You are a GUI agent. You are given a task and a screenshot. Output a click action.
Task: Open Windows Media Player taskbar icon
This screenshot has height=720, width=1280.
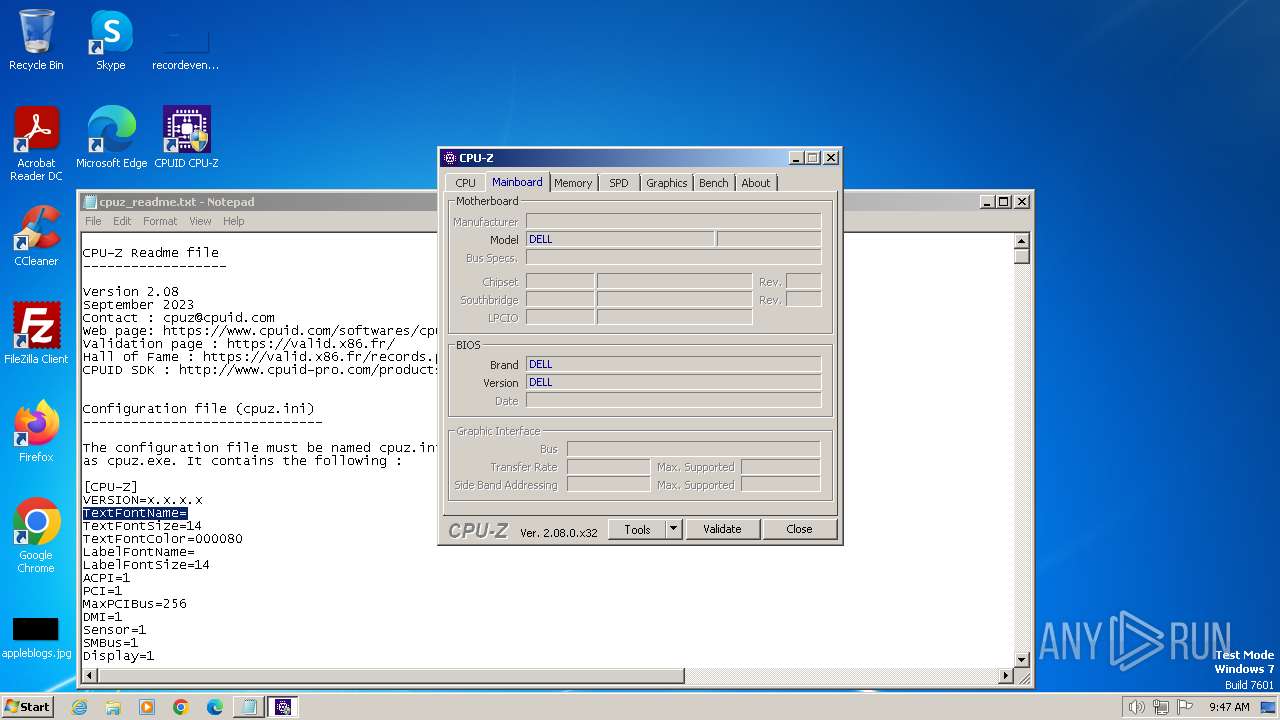point(147,707)
